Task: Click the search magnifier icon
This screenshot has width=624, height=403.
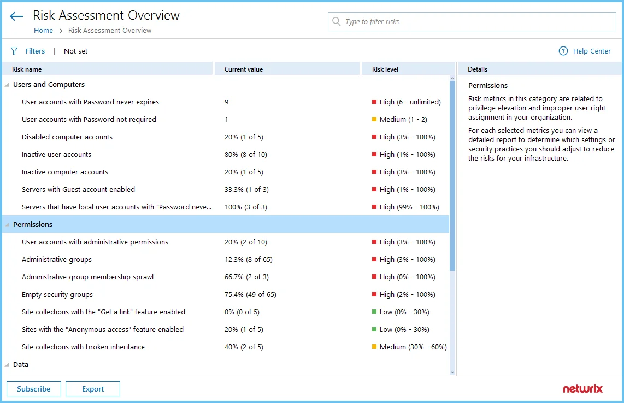Action: [x=336, y=21]
